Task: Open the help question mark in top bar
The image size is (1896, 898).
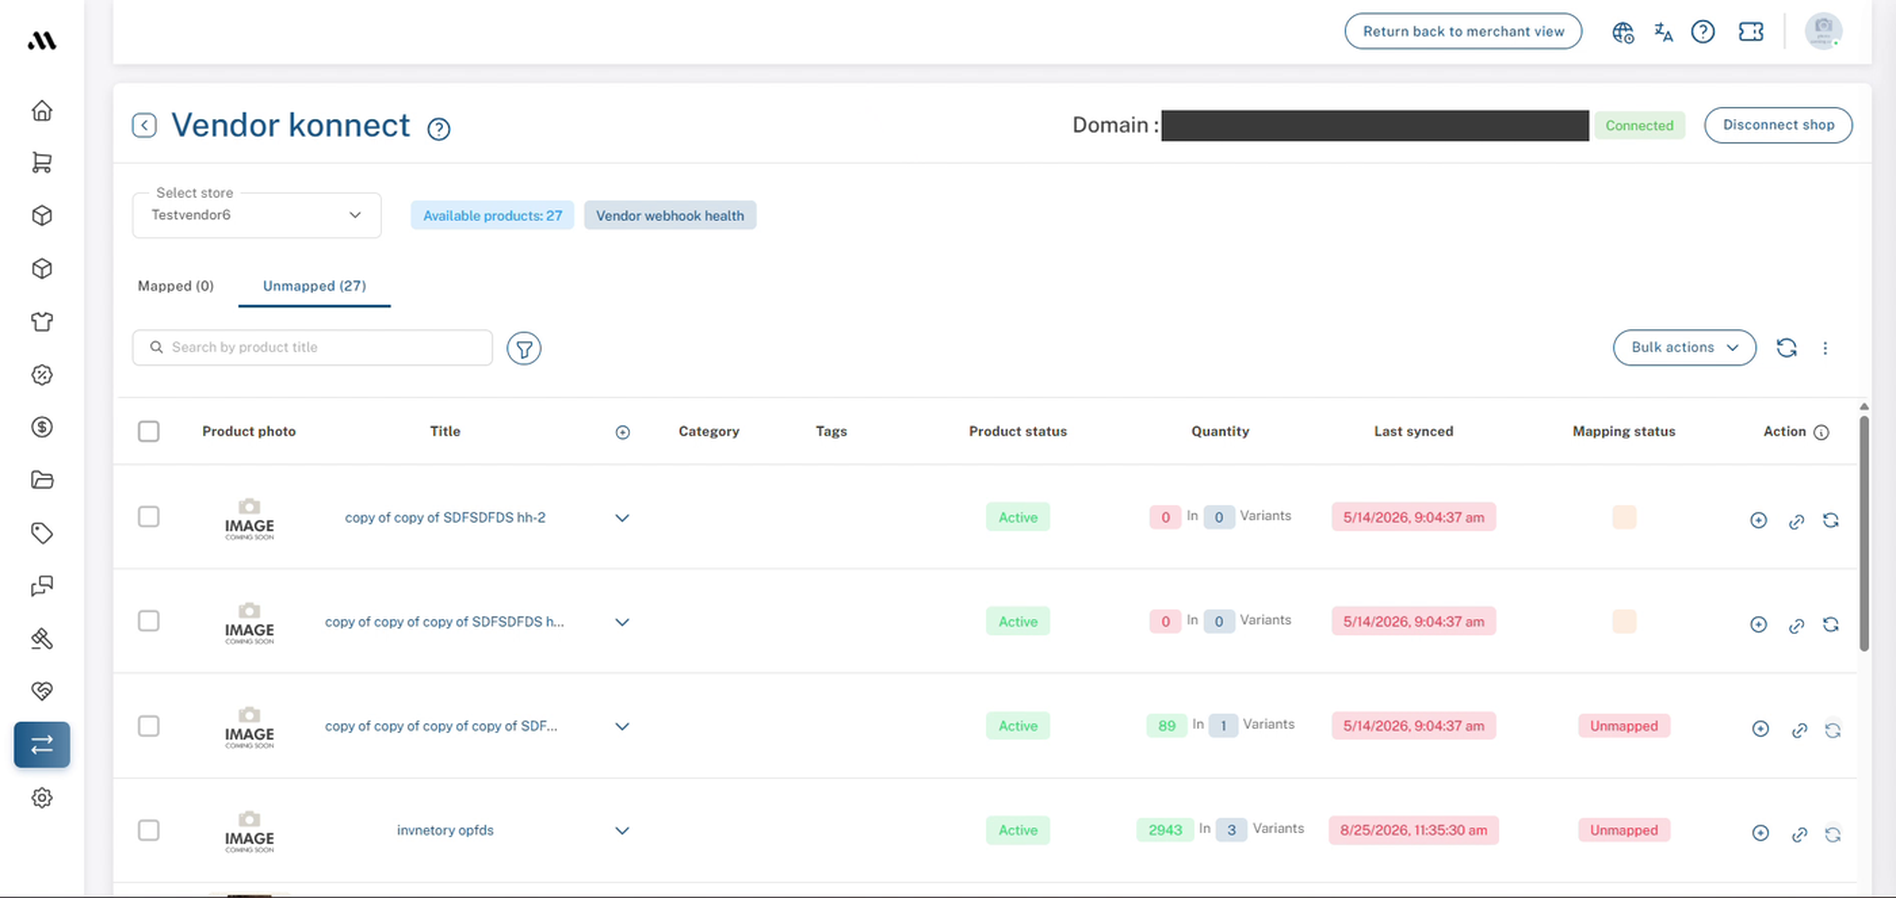Action: point(1703,32)
